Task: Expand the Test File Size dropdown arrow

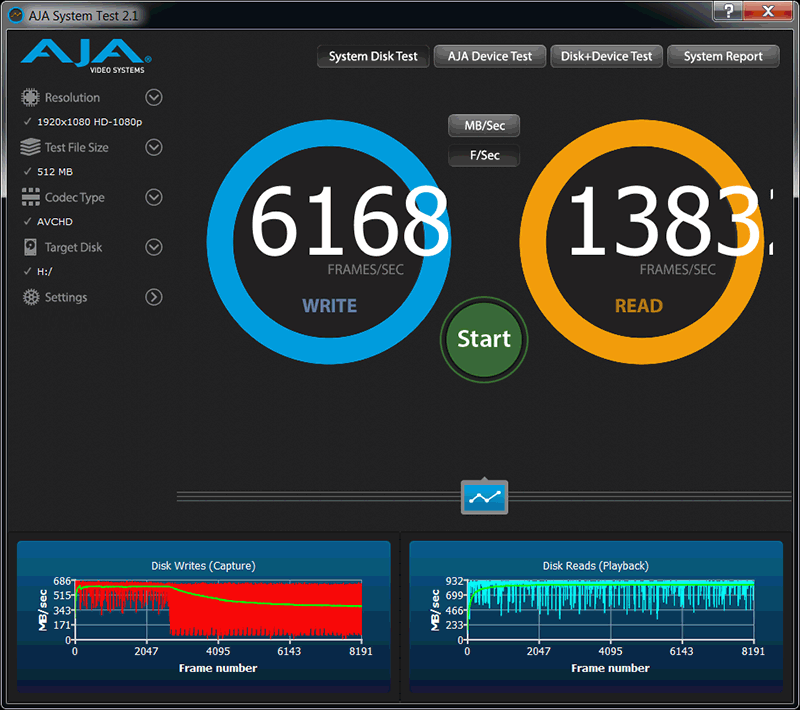Action: (154, 147)
